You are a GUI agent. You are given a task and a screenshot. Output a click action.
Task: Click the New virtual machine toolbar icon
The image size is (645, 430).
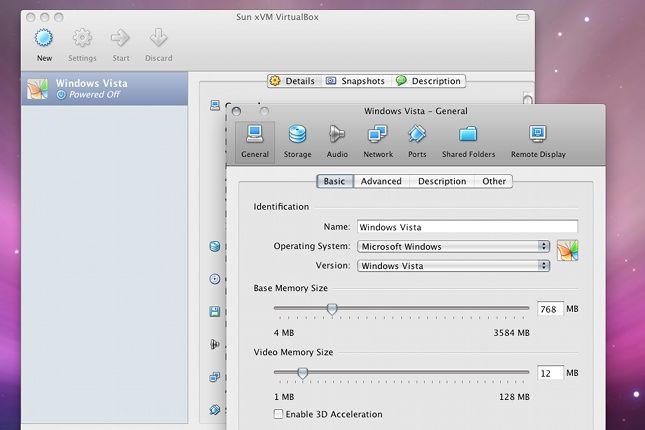click(x=44, y=38)
